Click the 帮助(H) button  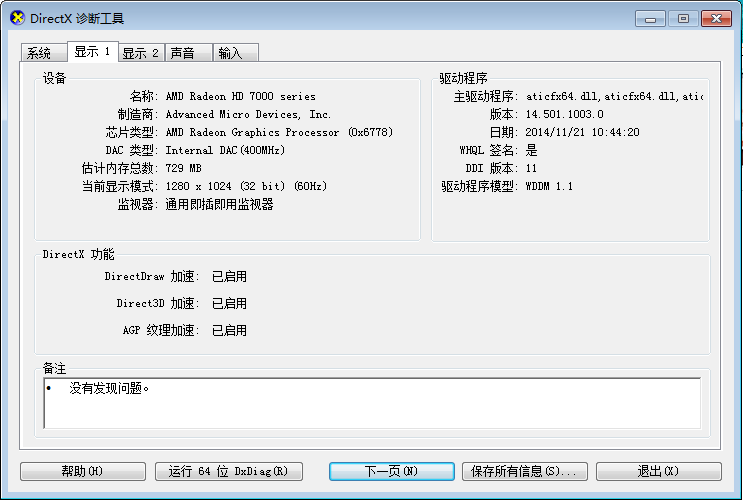tap(83, 471)
